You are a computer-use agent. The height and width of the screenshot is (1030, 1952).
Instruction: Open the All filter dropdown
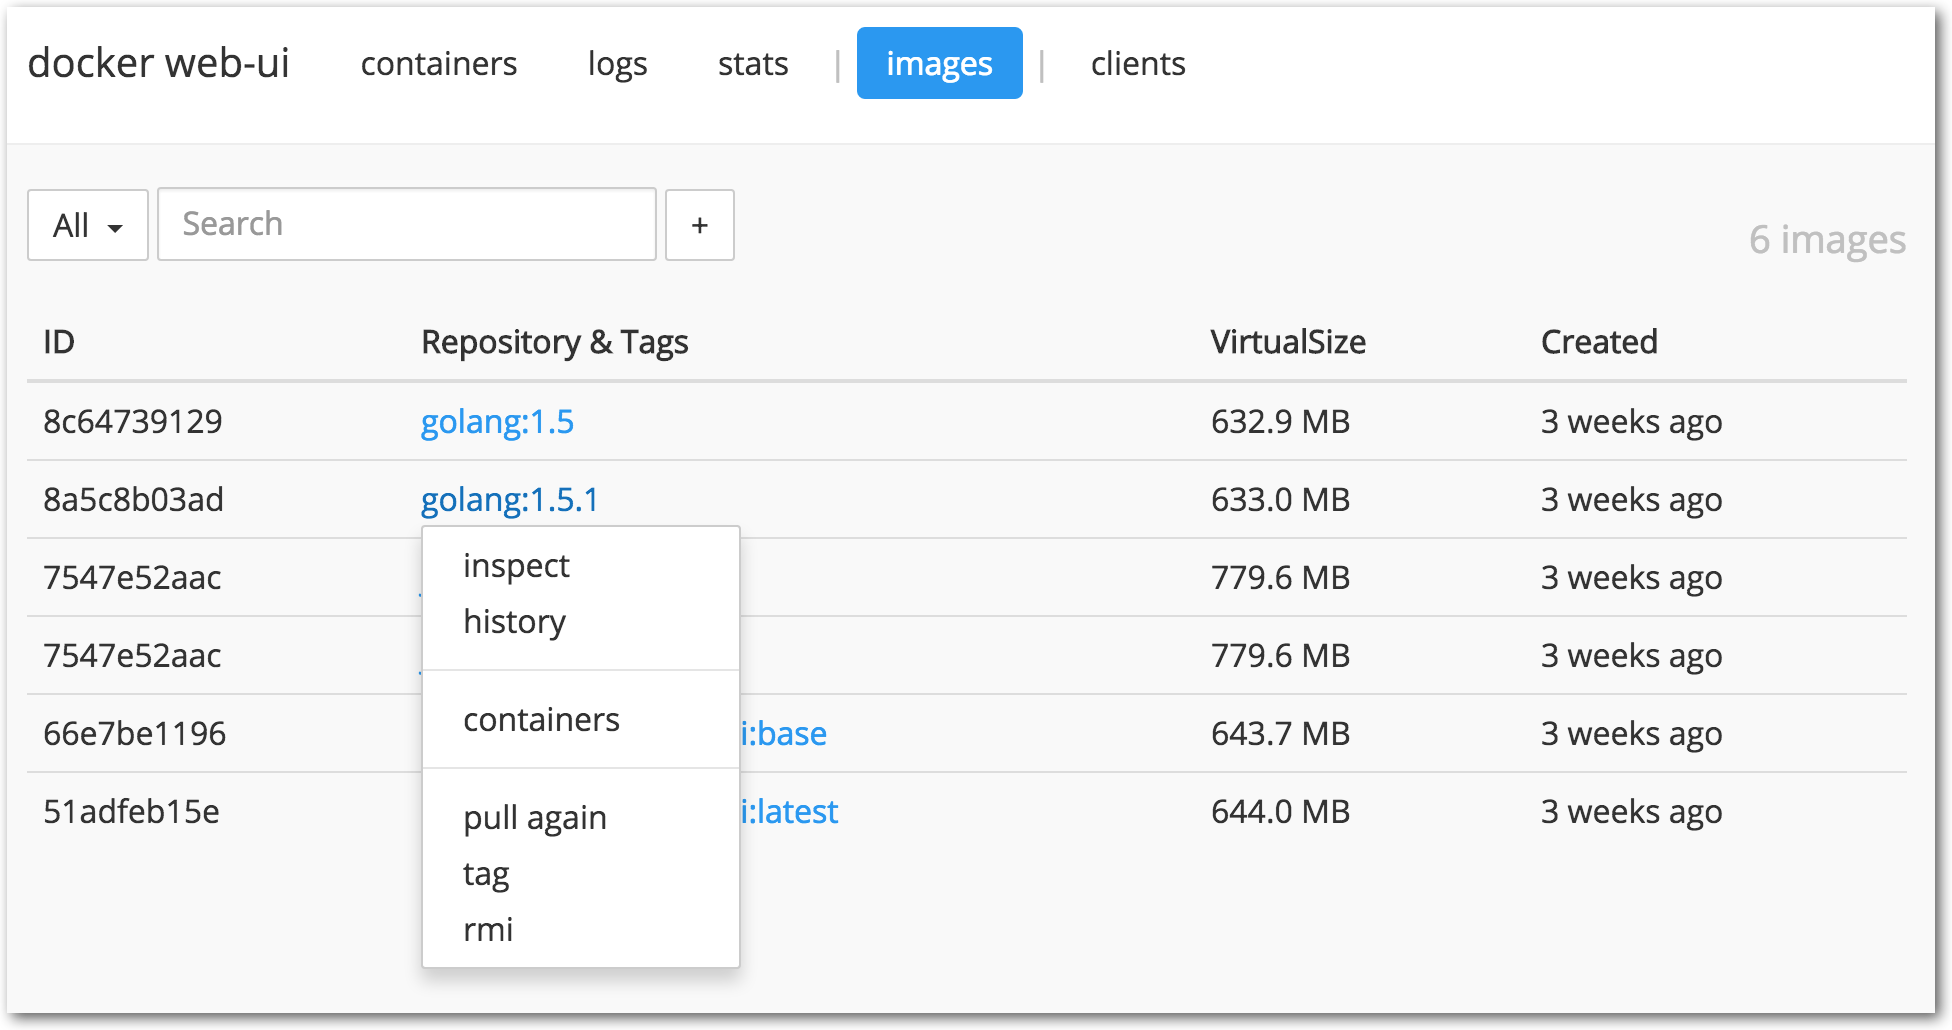click(88, 225)
